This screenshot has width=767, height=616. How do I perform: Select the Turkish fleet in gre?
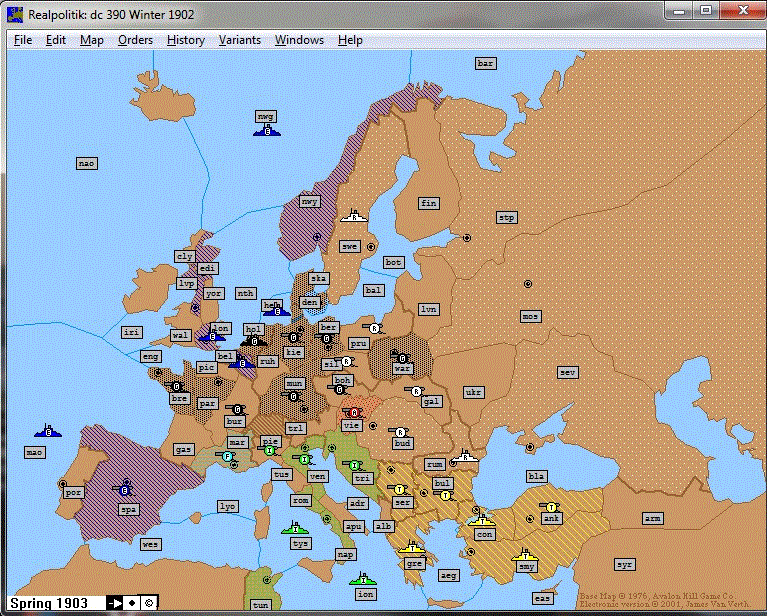412,548
